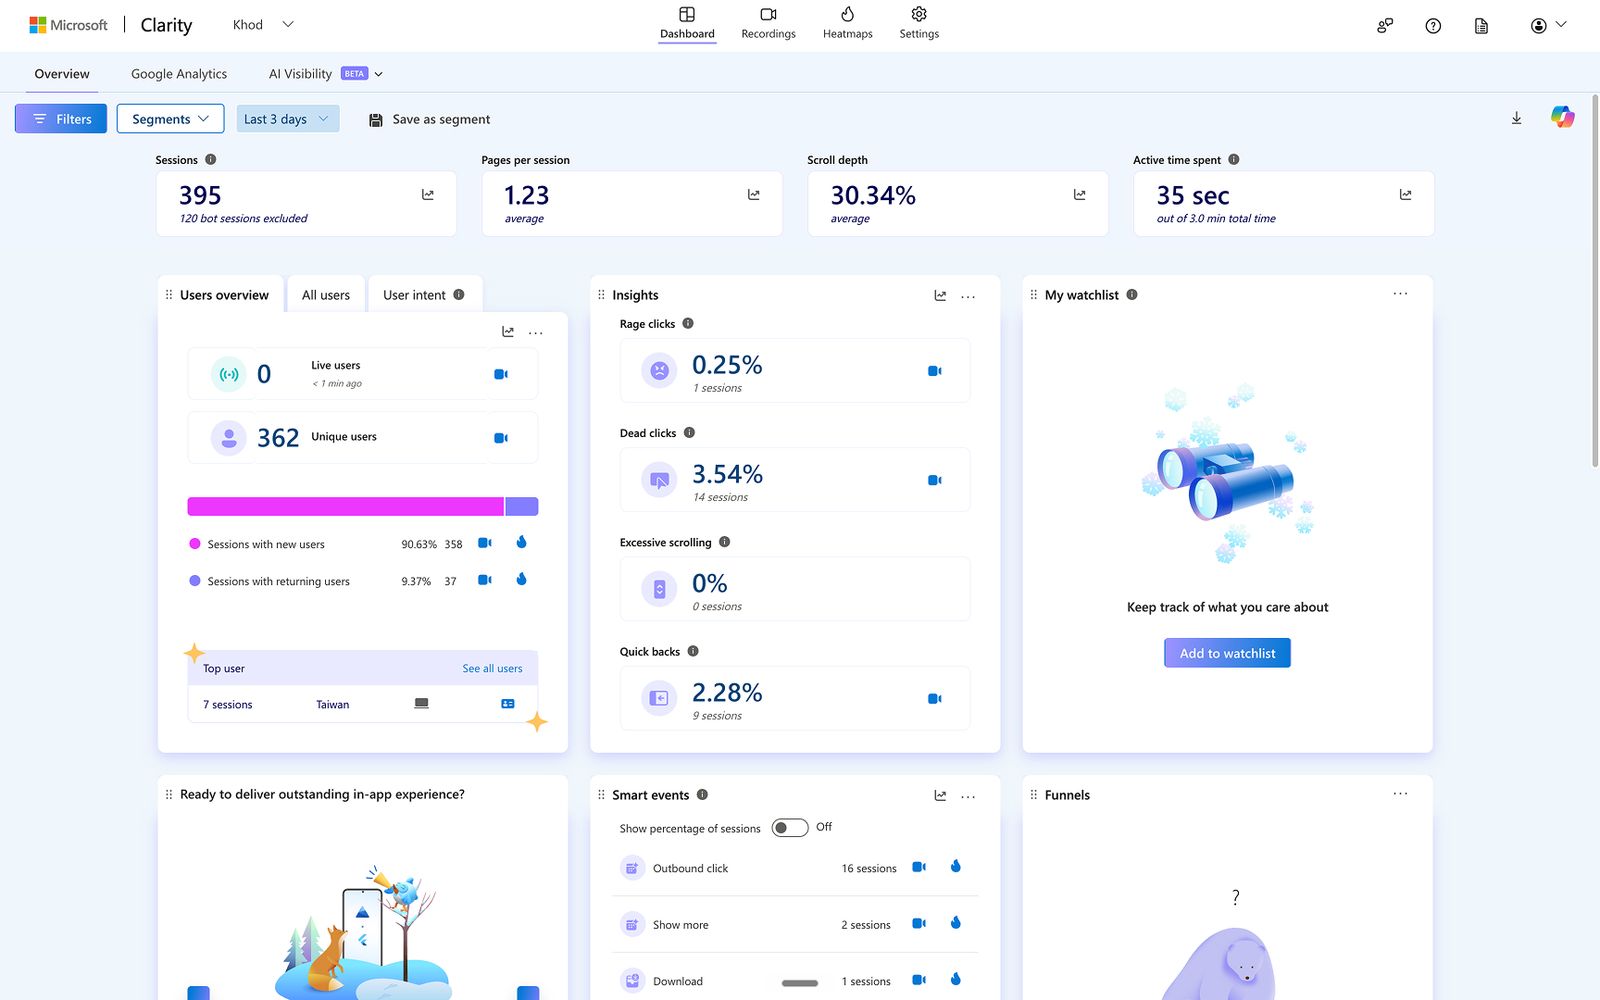Click the 7 sessions top user entry
This screenshot has width=1600, height=1000.
pos(228,705)
